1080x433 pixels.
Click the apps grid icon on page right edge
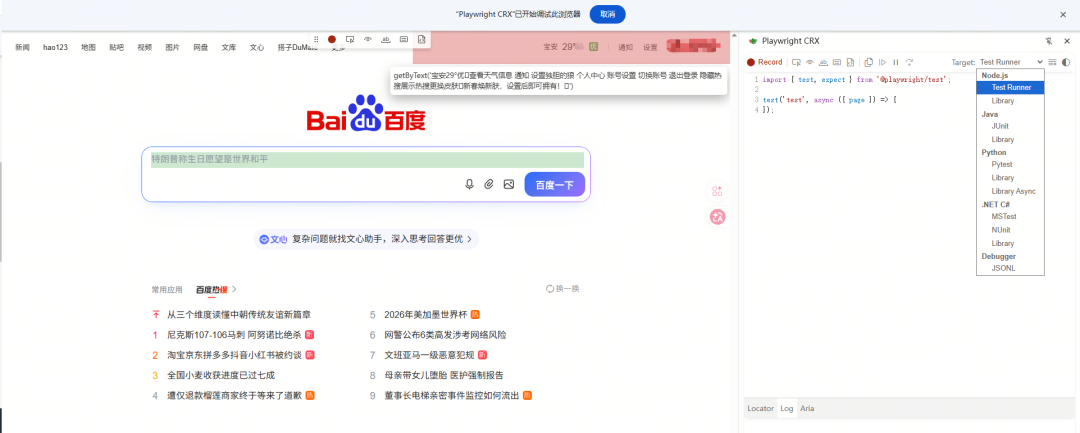point(717,191)
